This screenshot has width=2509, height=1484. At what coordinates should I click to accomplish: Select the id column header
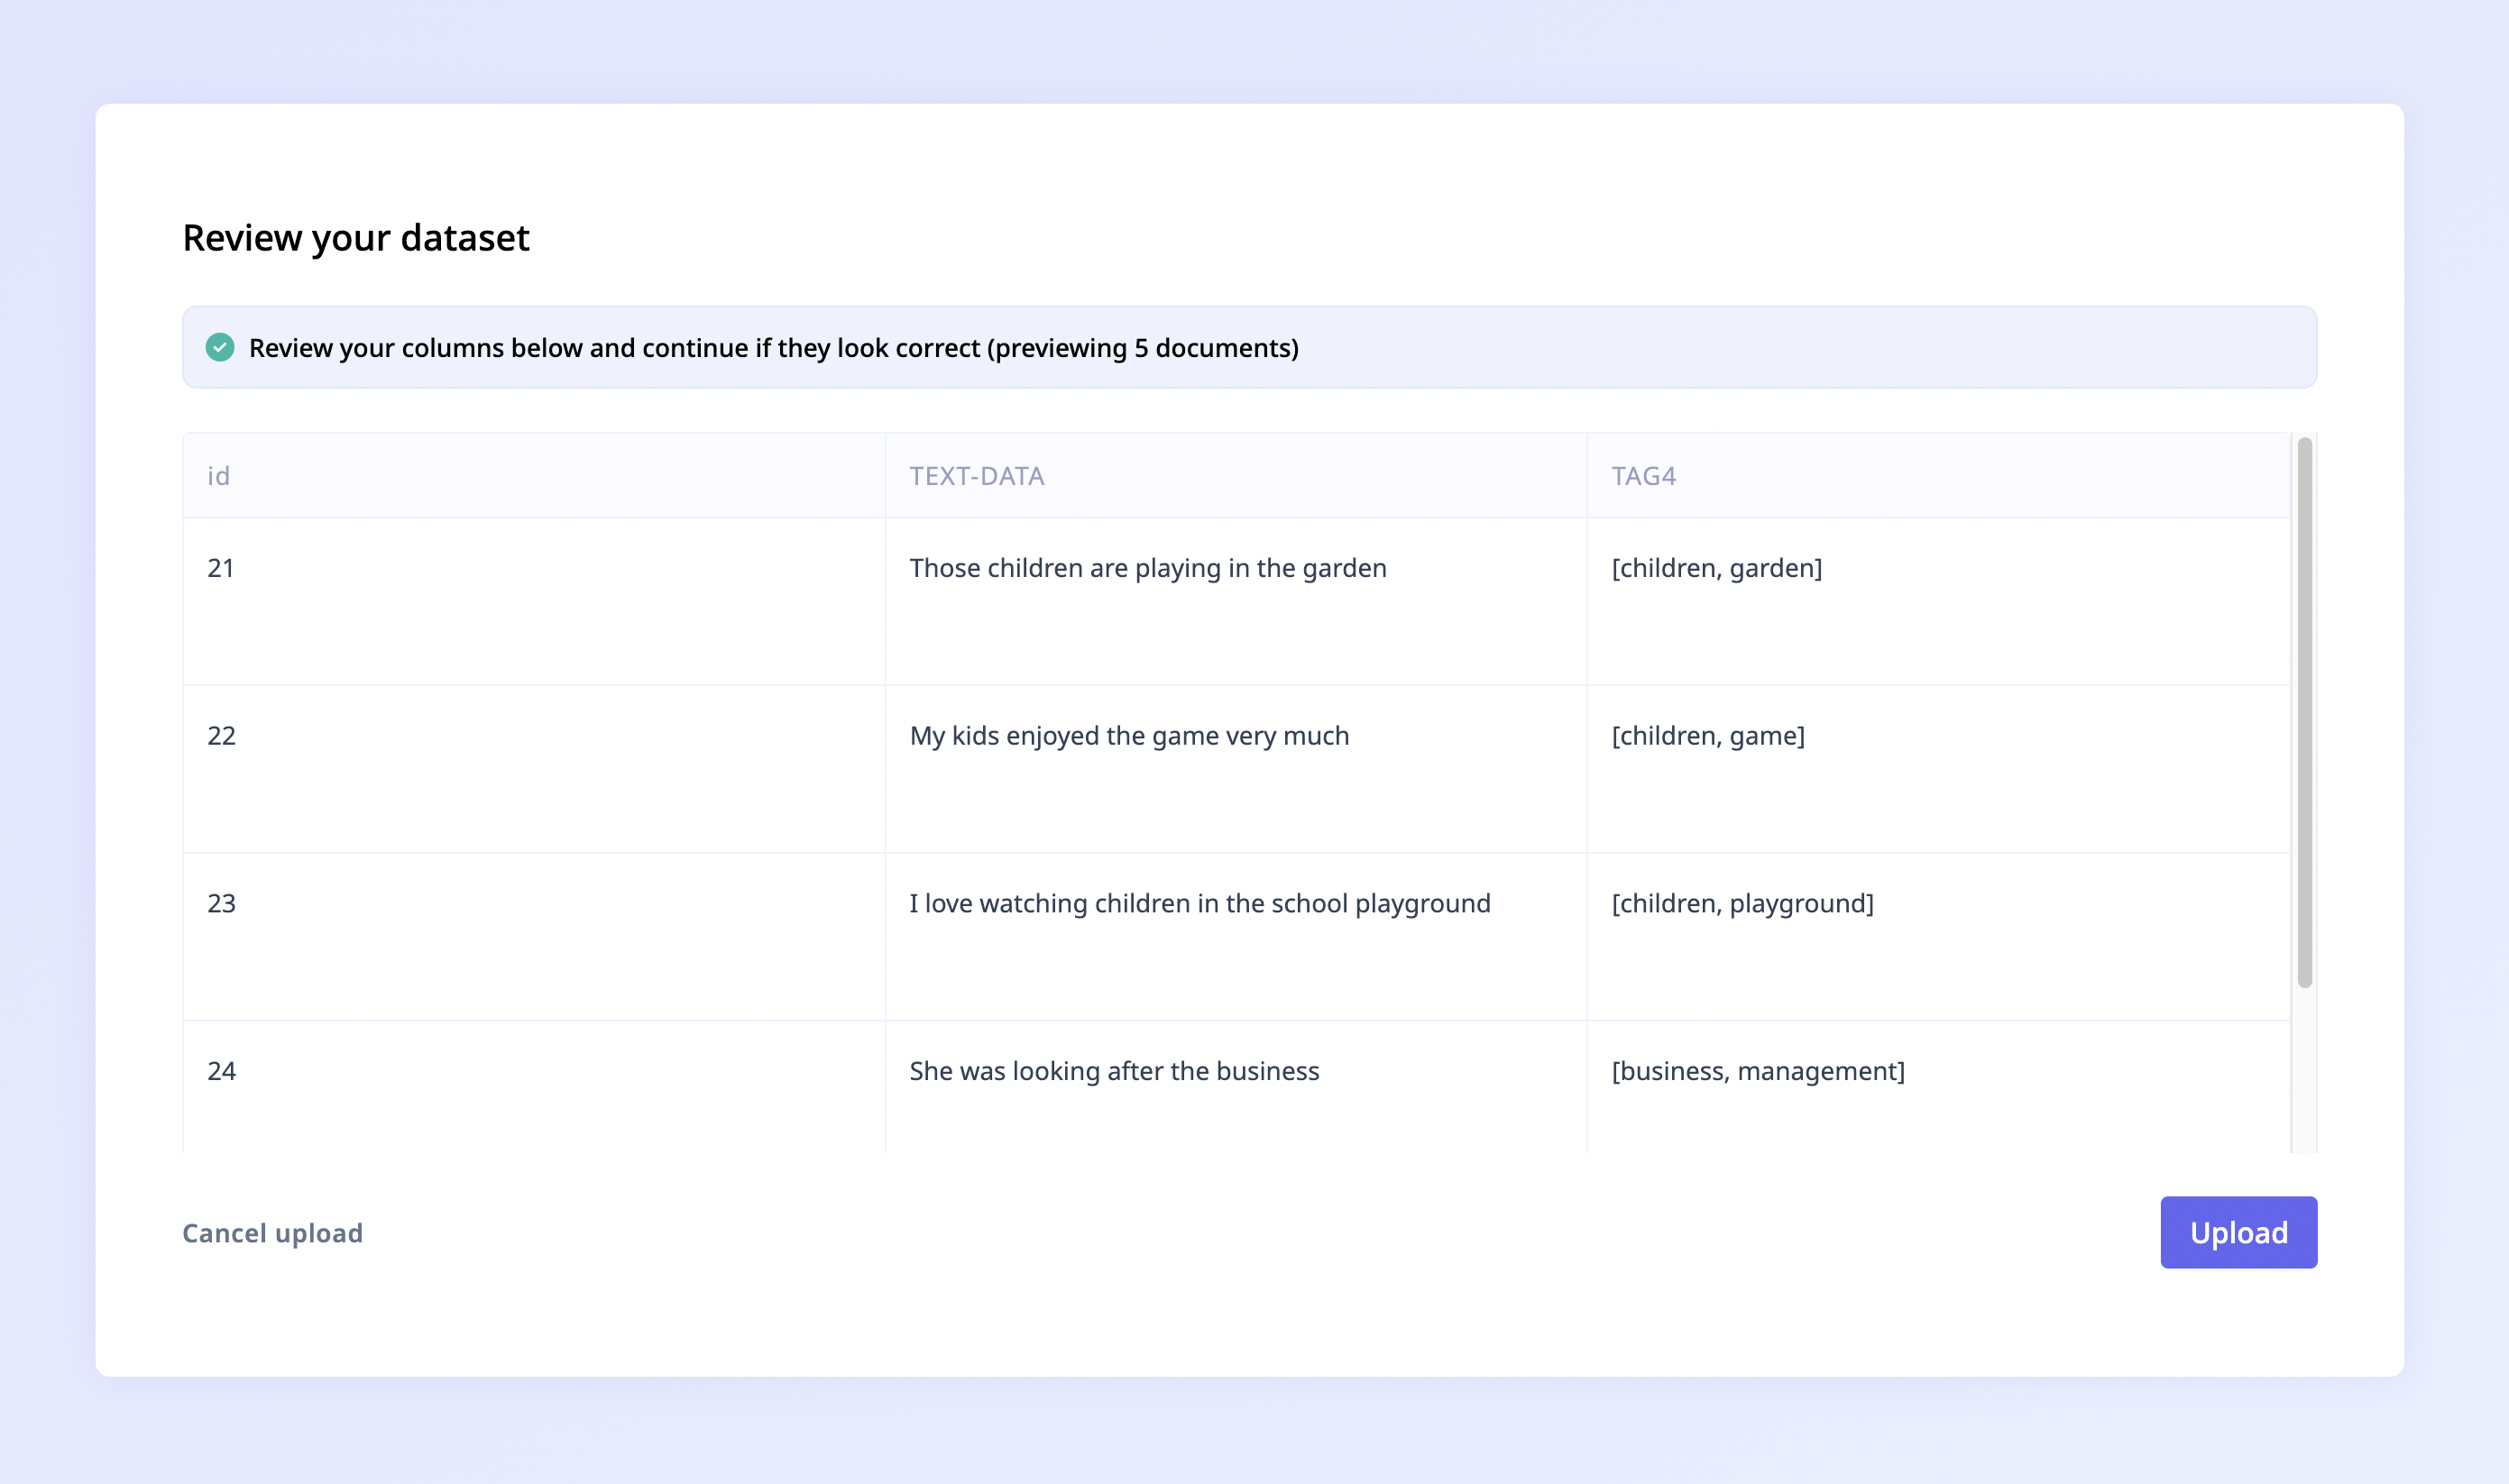(x=219, y=476)
